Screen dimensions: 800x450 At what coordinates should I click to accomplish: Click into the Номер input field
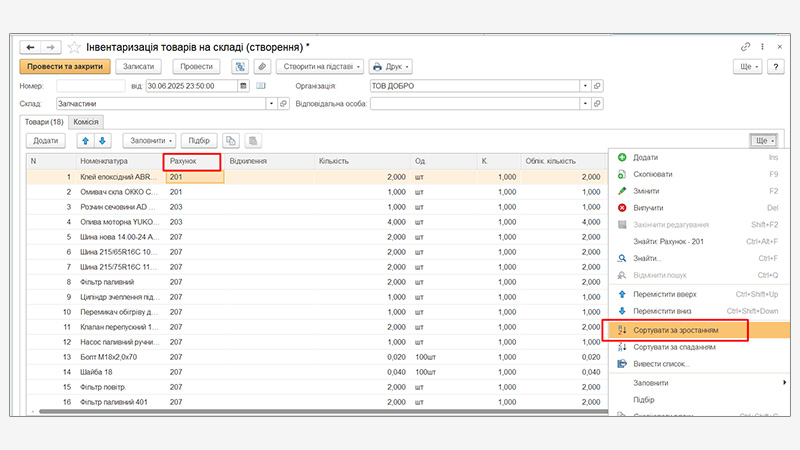click(x=90, y=86)
